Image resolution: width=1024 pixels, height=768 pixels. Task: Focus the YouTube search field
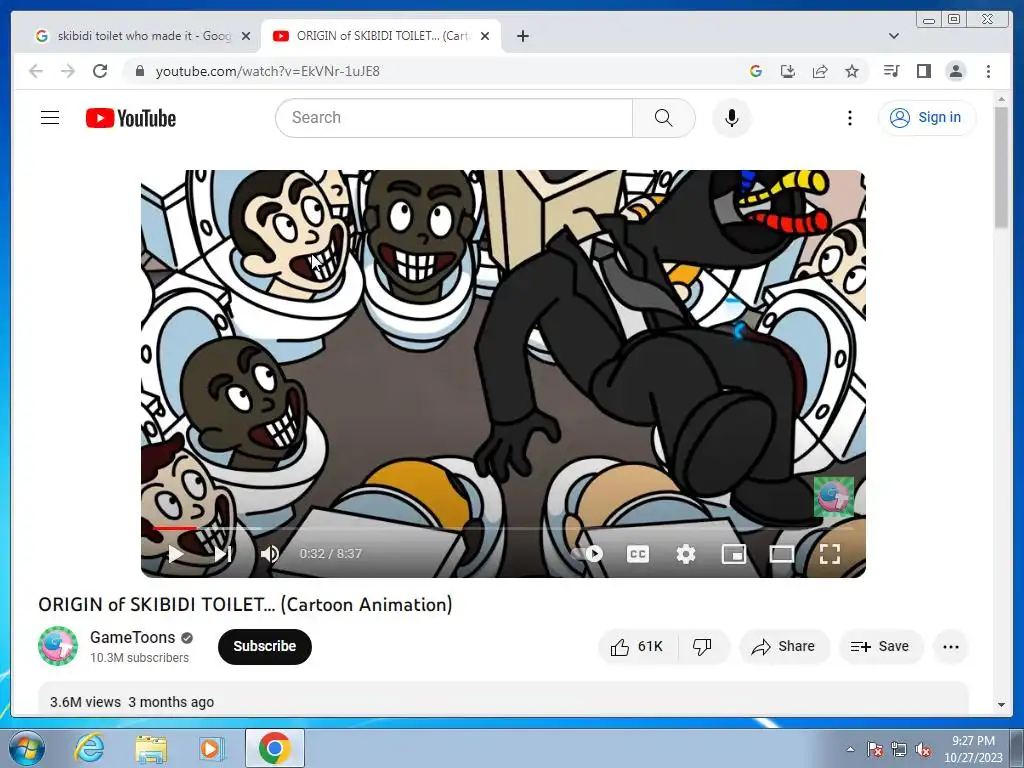pos(454,118)
